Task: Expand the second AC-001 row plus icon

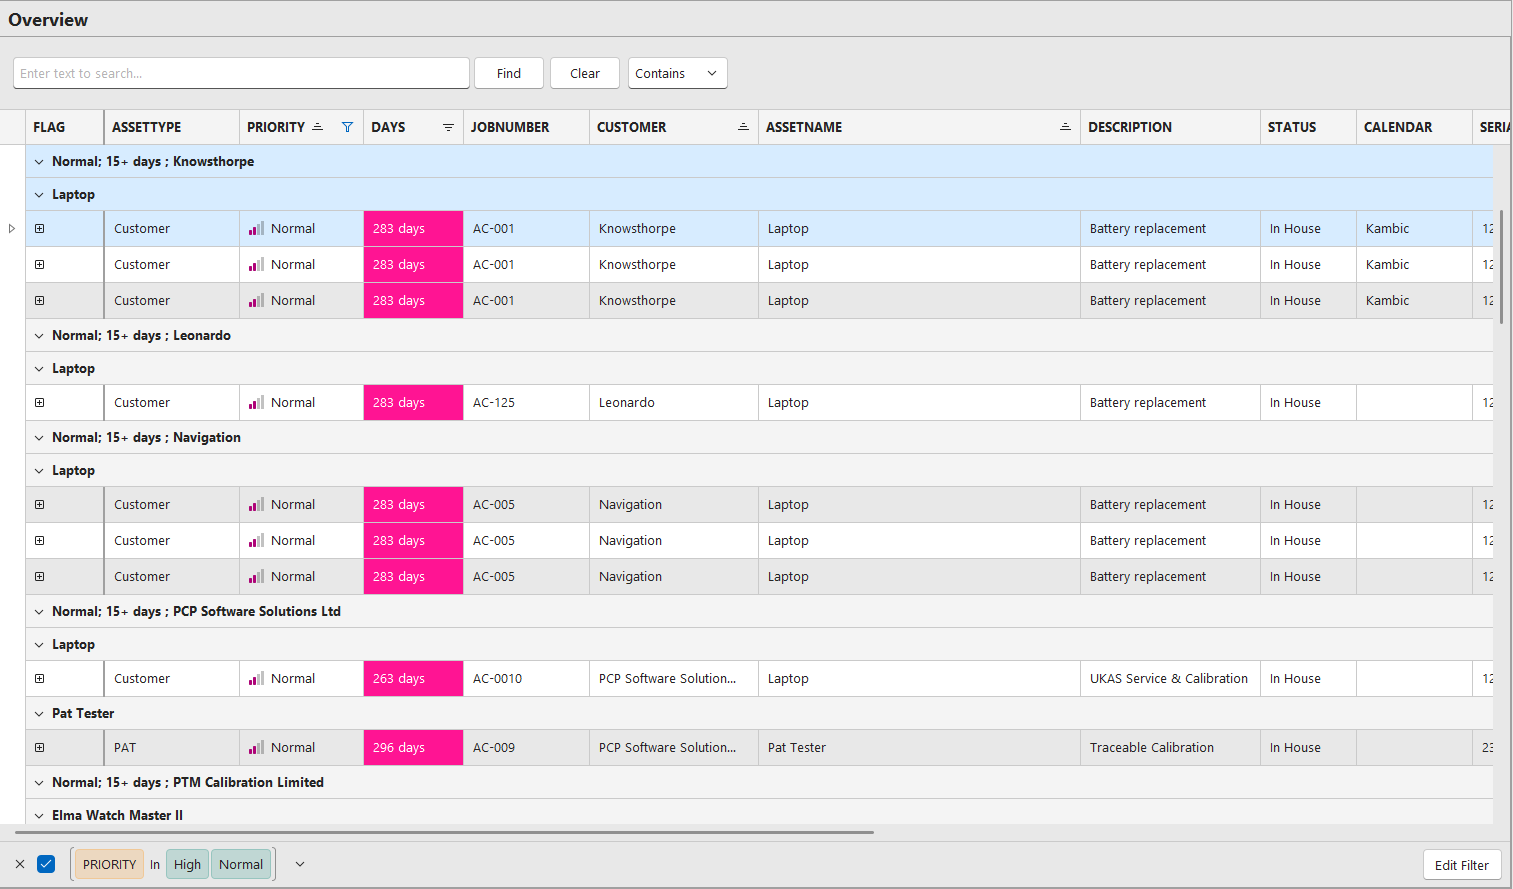Action: tap(40, 265)
